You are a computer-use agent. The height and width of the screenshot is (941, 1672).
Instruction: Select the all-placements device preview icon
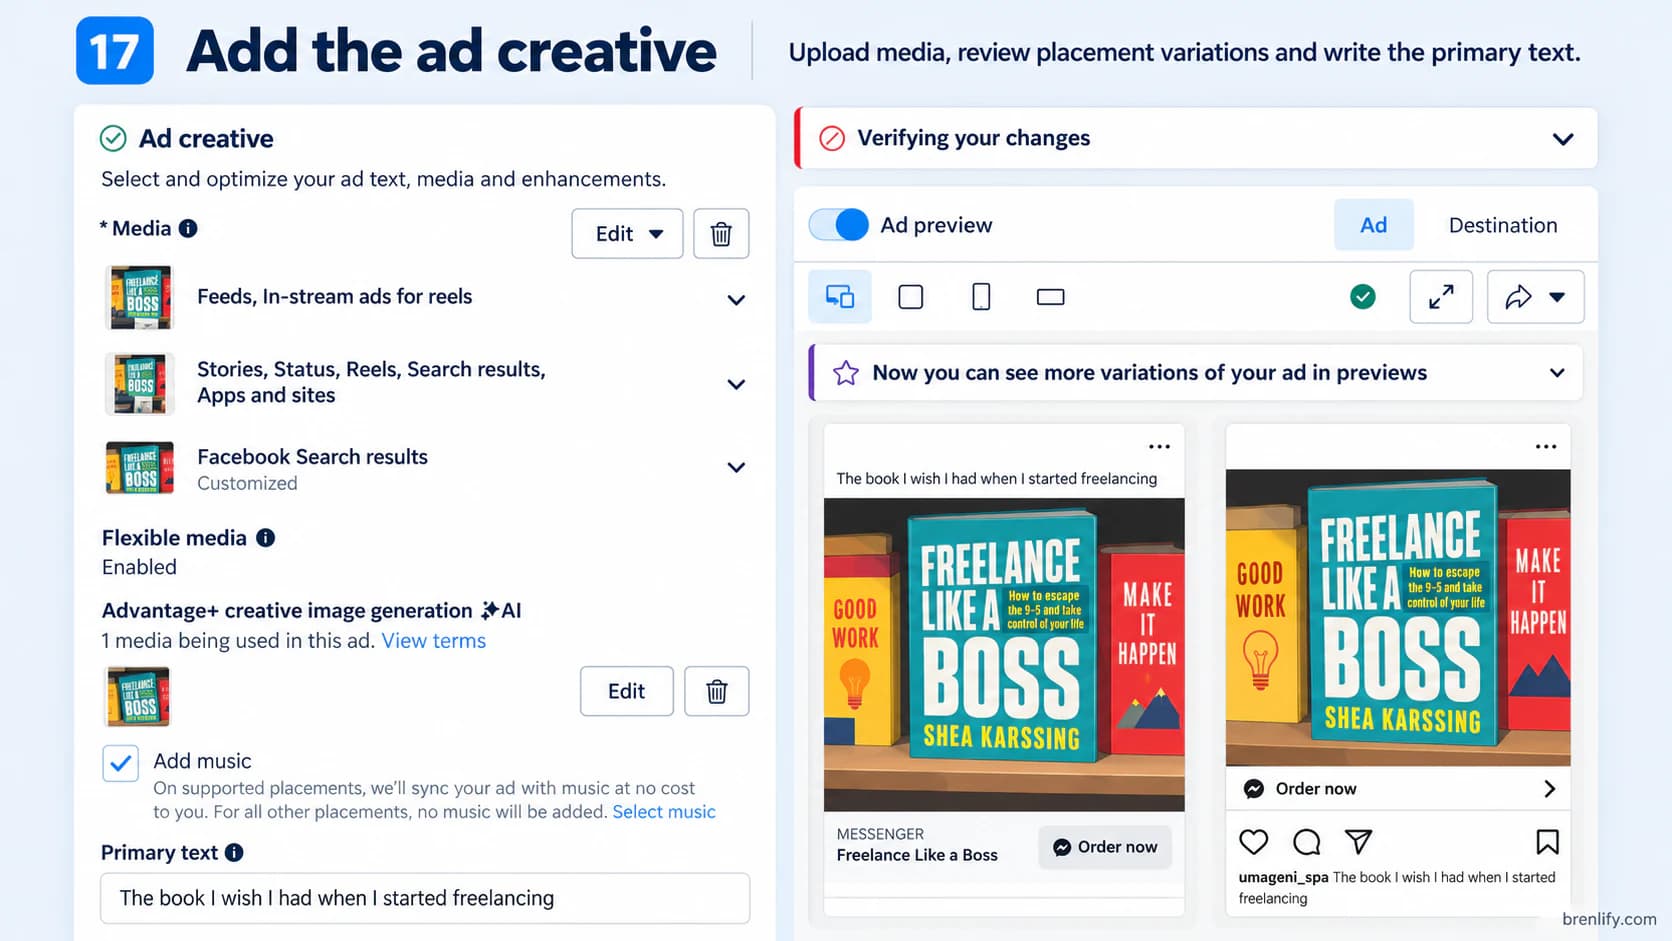(x=840, y=297)
